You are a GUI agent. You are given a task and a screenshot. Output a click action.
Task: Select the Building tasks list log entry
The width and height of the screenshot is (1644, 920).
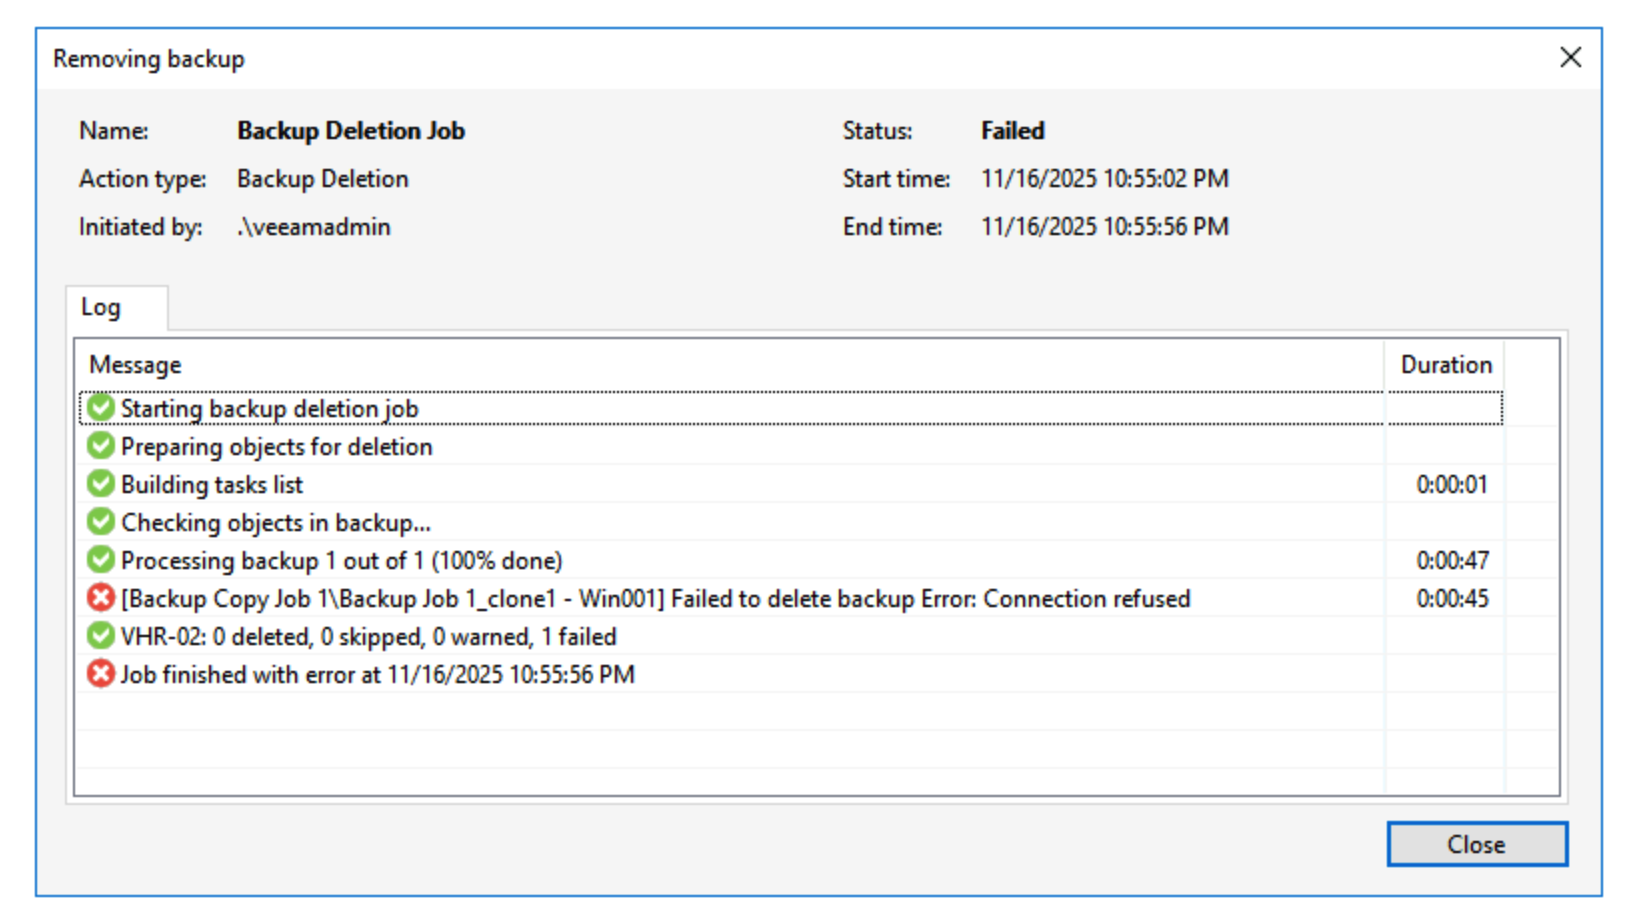click(x=212, y=485)
